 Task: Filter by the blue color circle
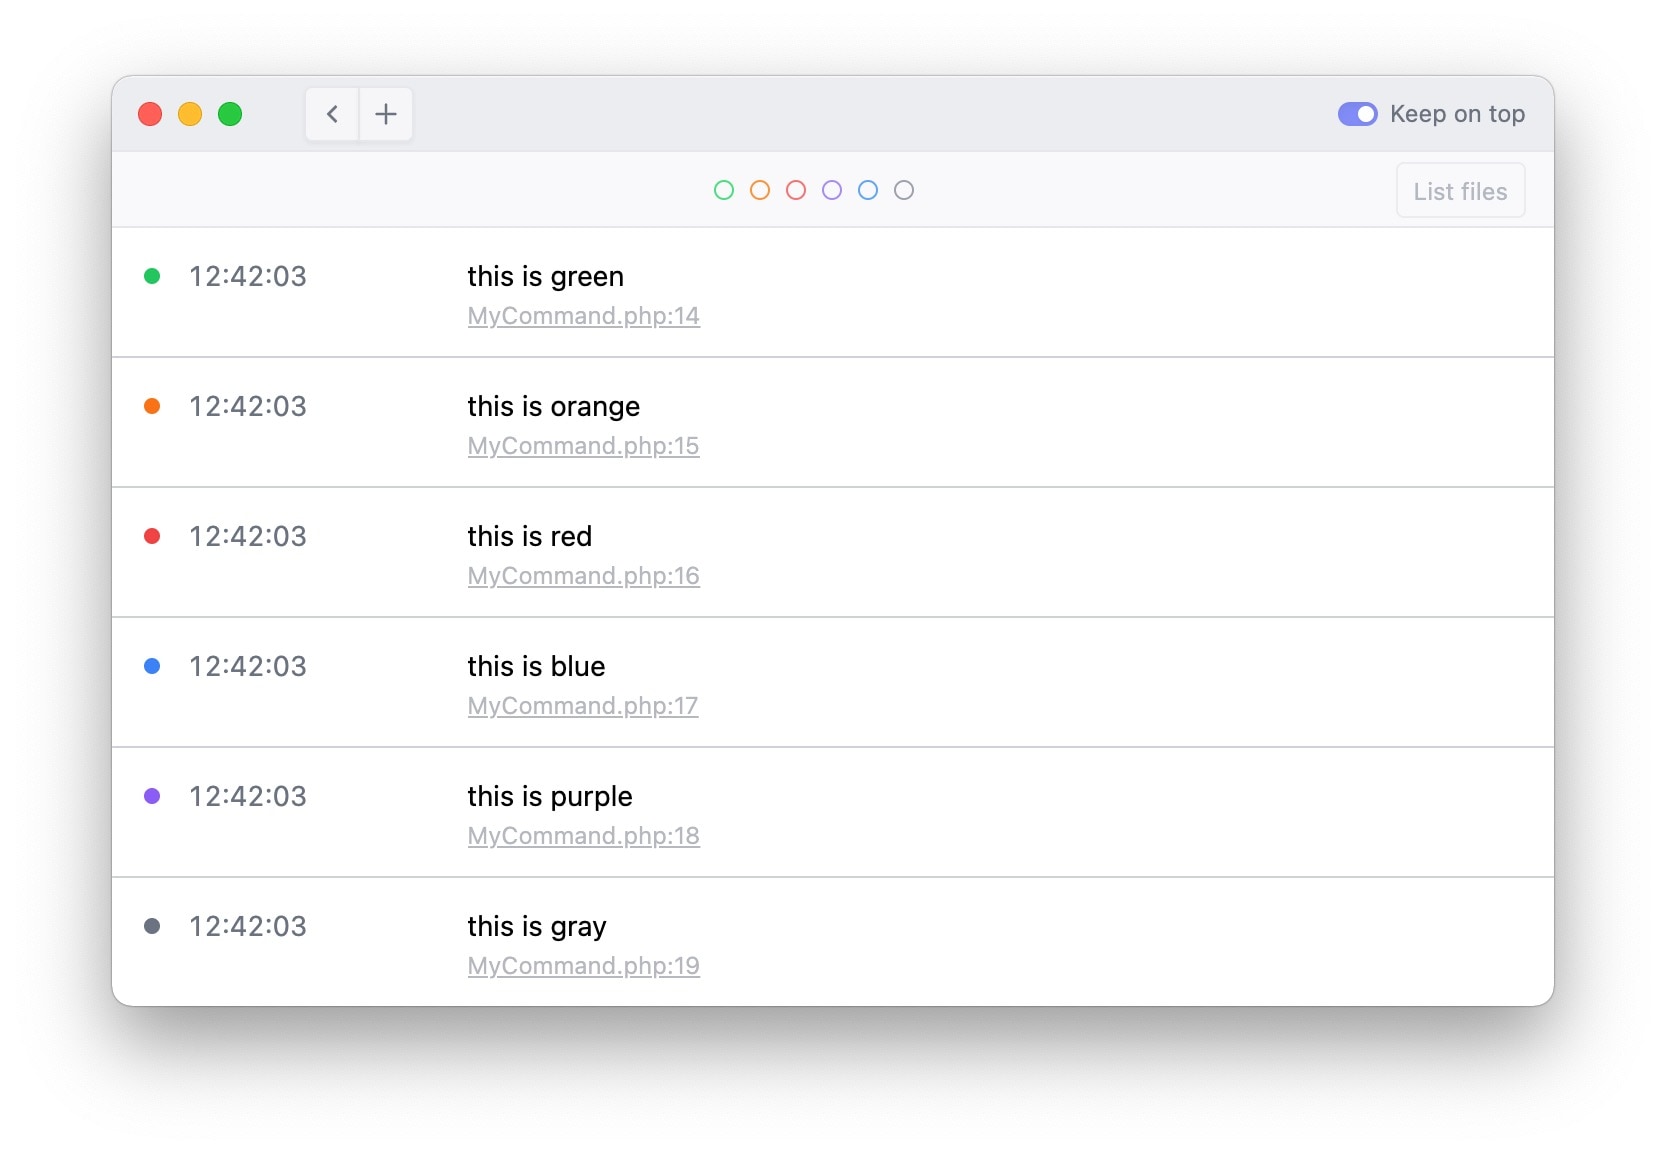coord(868,190)
